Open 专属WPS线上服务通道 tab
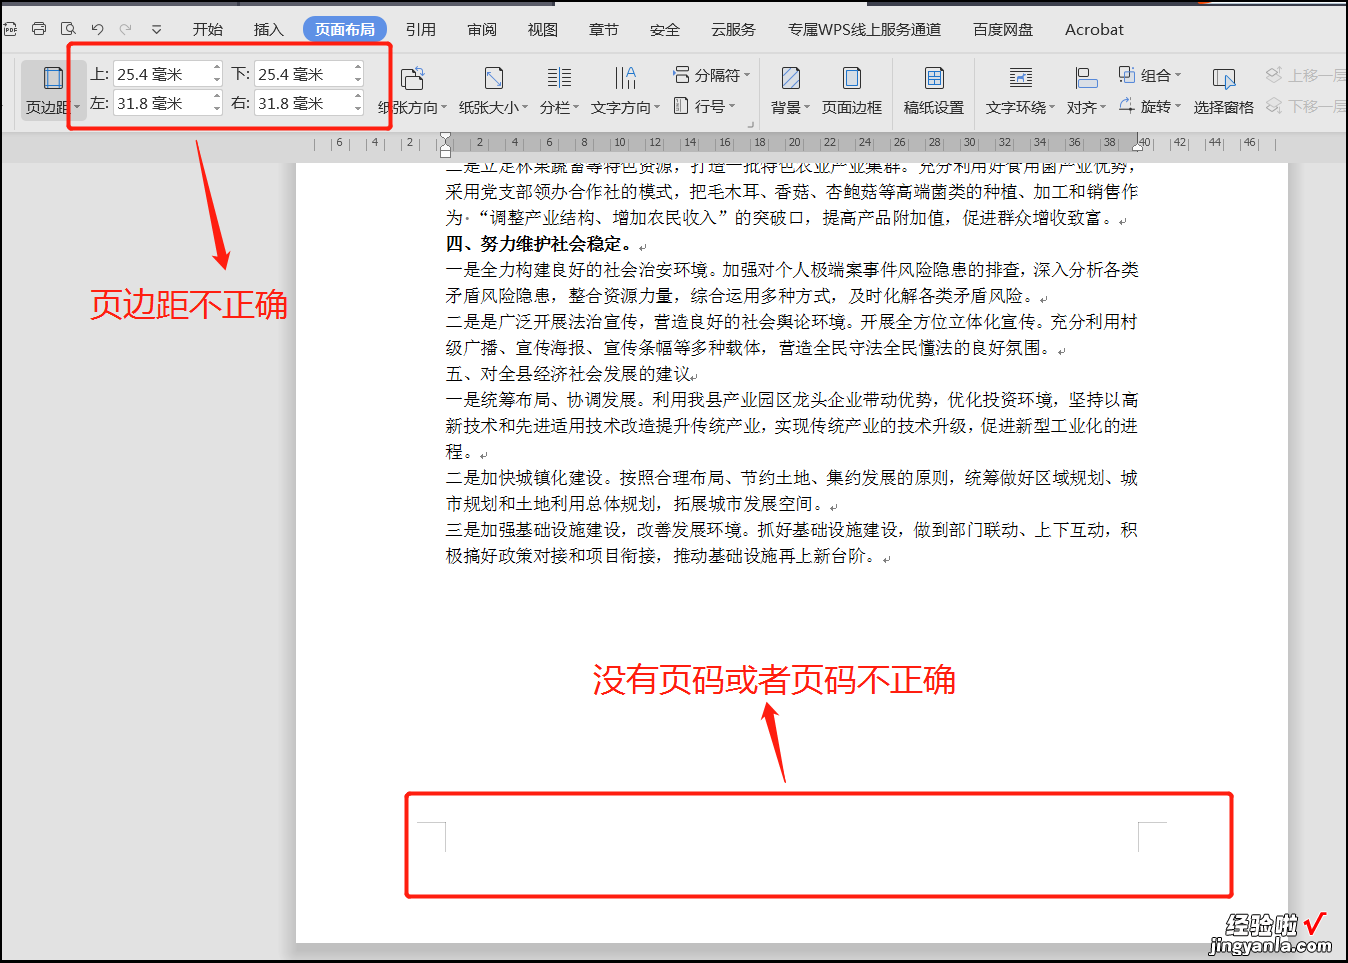The height and width of the screenshot is (963, 1348). pos(864,29)
